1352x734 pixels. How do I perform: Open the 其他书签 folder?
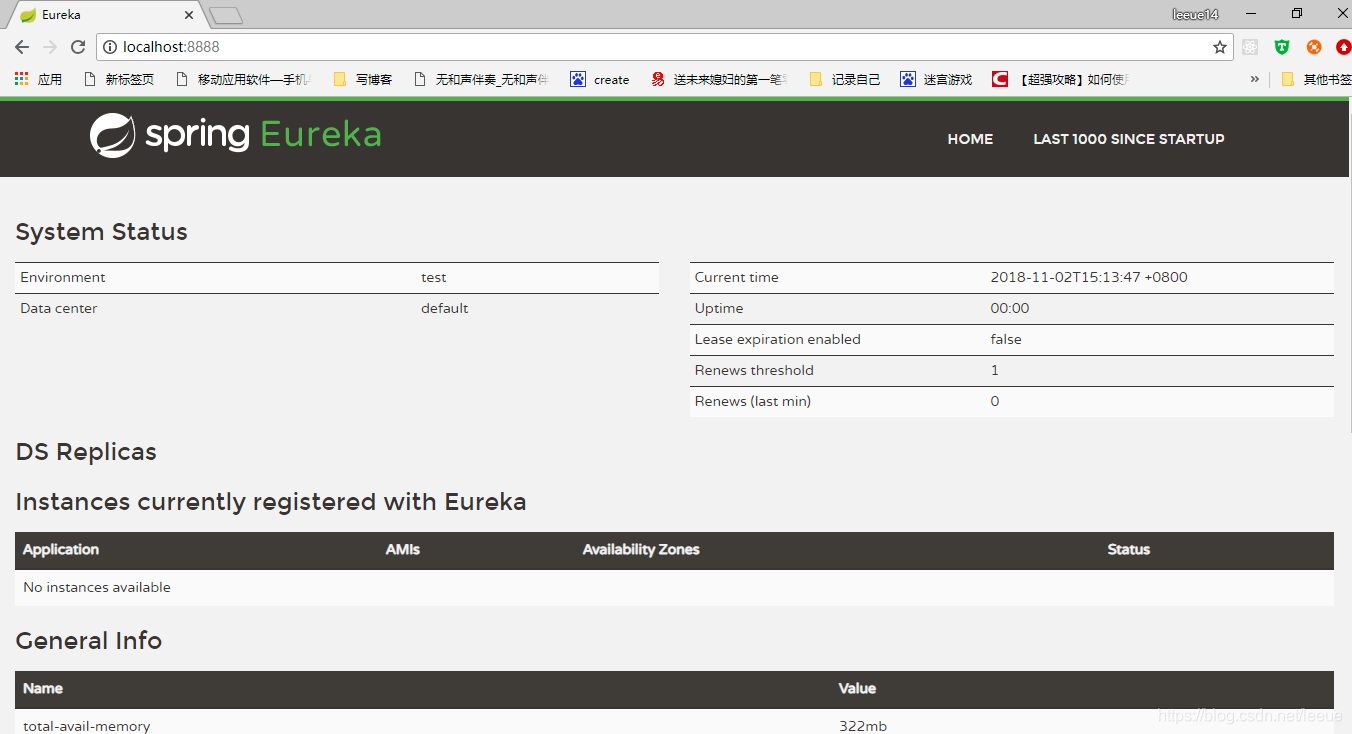coord(1316,79)
